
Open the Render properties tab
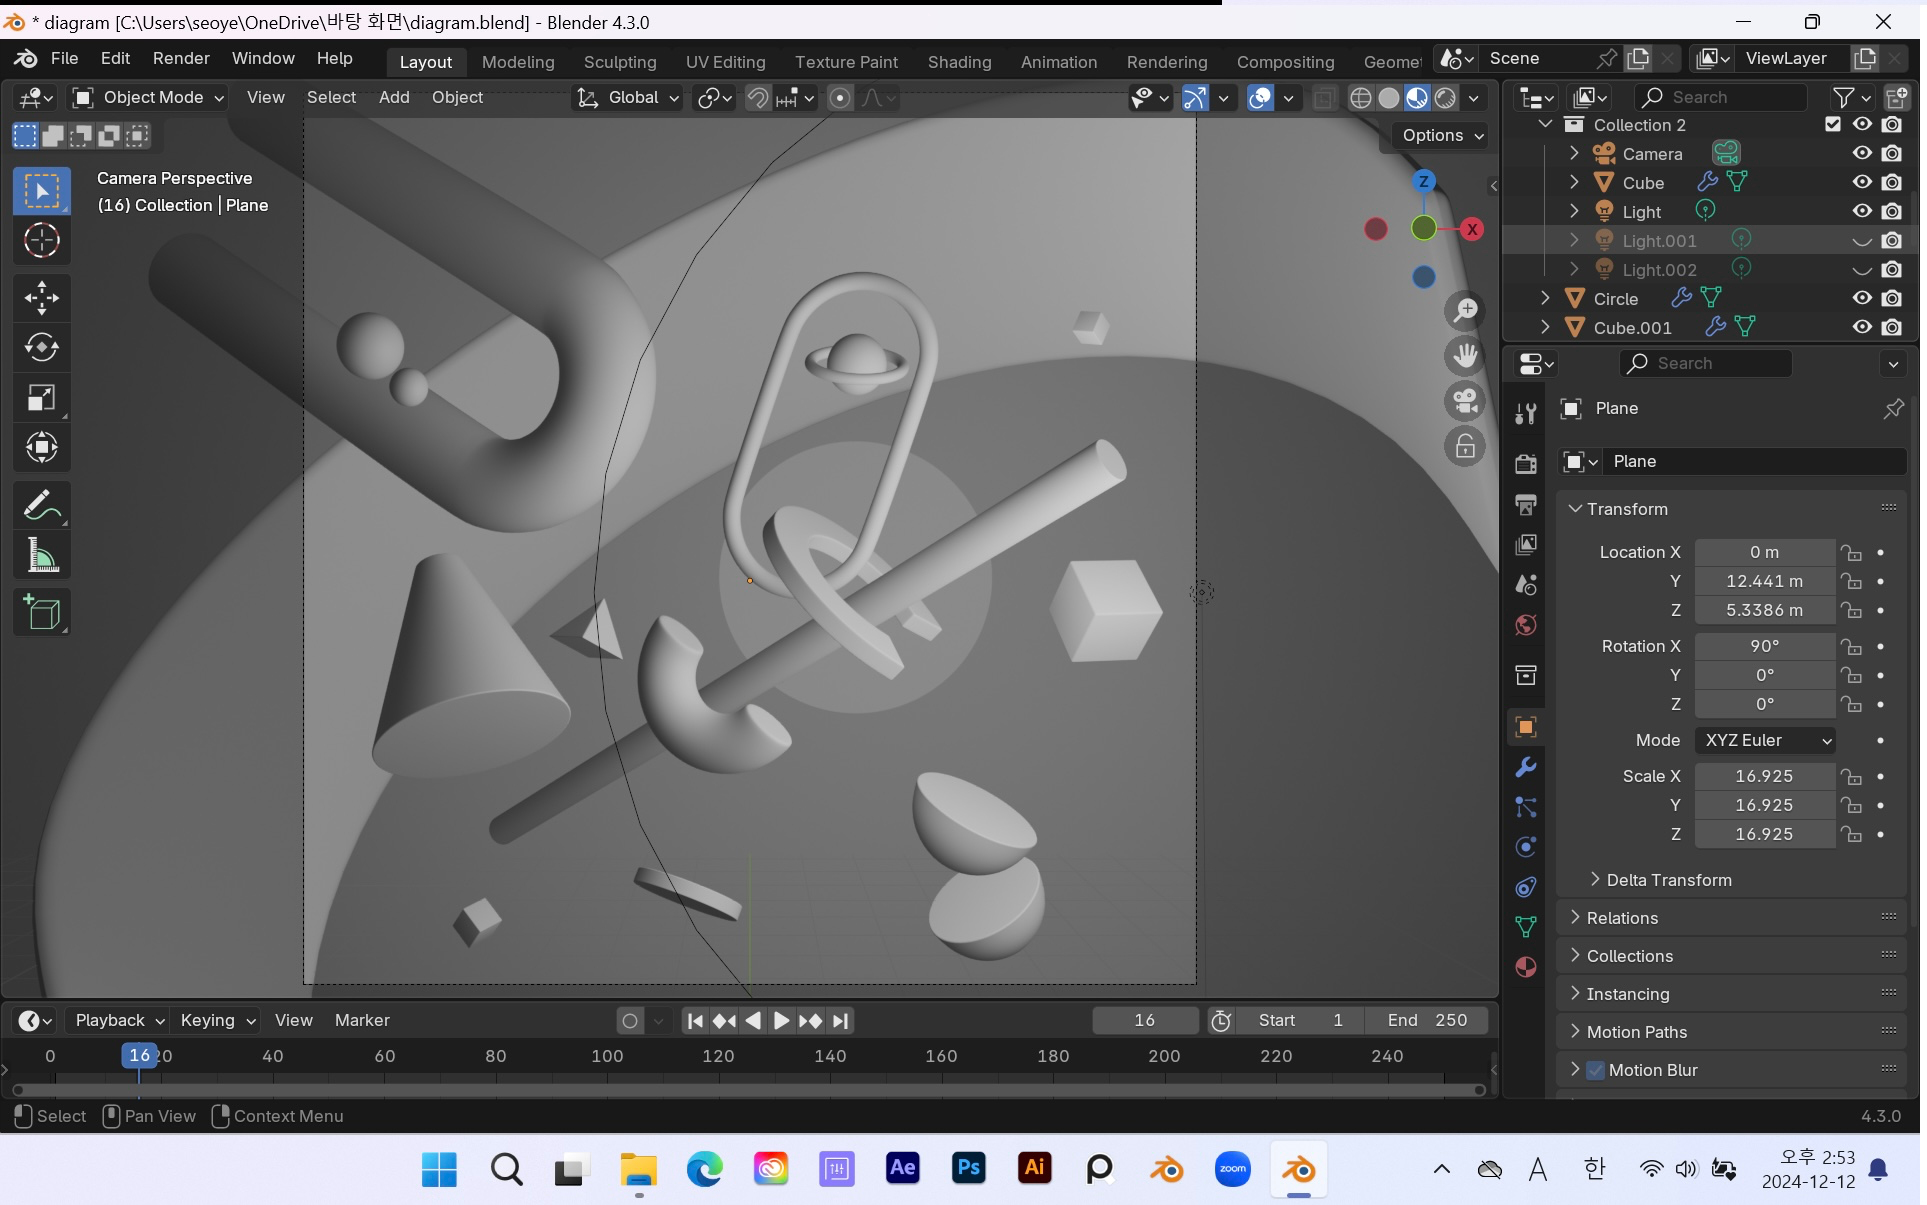click(x=1525, y=464)
